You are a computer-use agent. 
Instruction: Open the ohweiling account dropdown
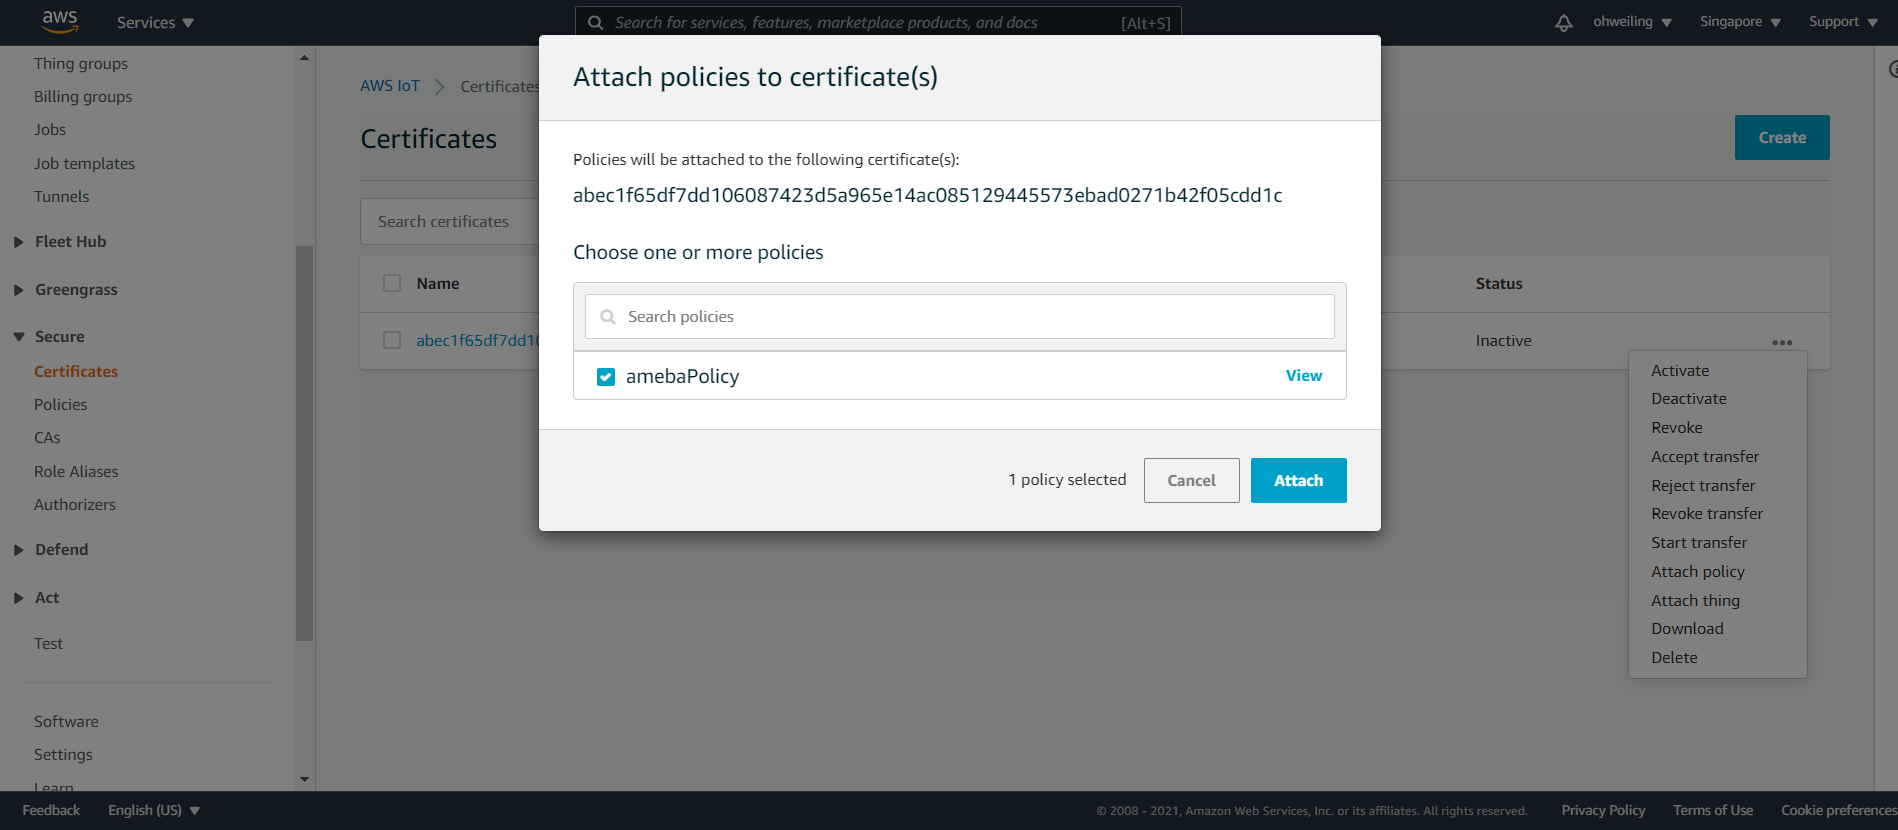pos(1632,22)
